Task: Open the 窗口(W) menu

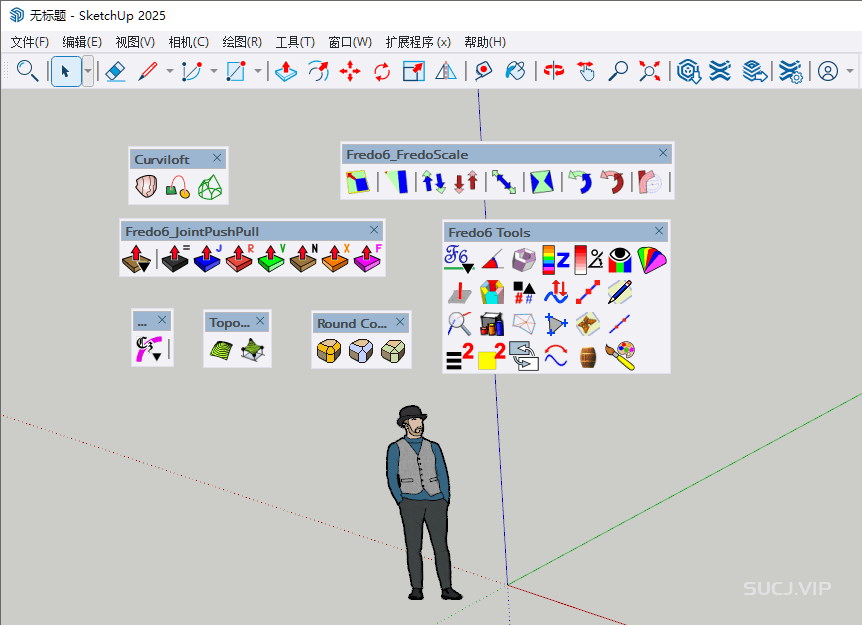Action: (350, 42)
